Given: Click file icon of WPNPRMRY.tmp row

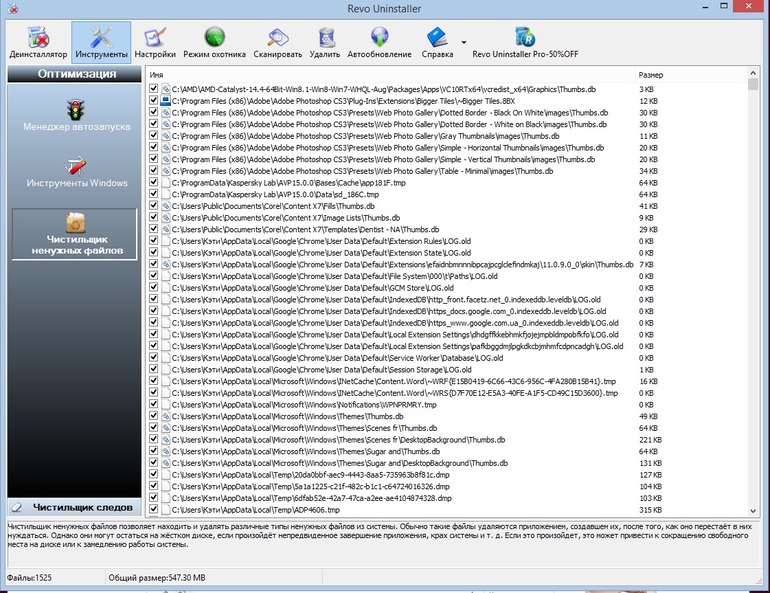Looking at the screenshot, I should click(x=165, y=404).
